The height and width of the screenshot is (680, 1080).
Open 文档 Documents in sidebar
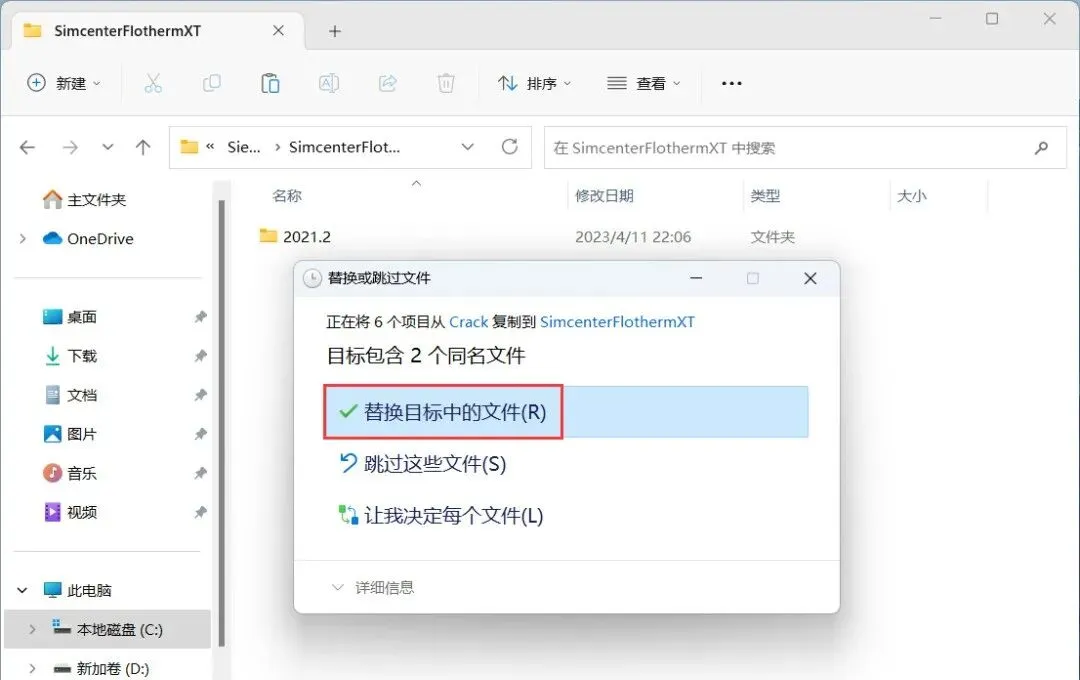[70, 395]
